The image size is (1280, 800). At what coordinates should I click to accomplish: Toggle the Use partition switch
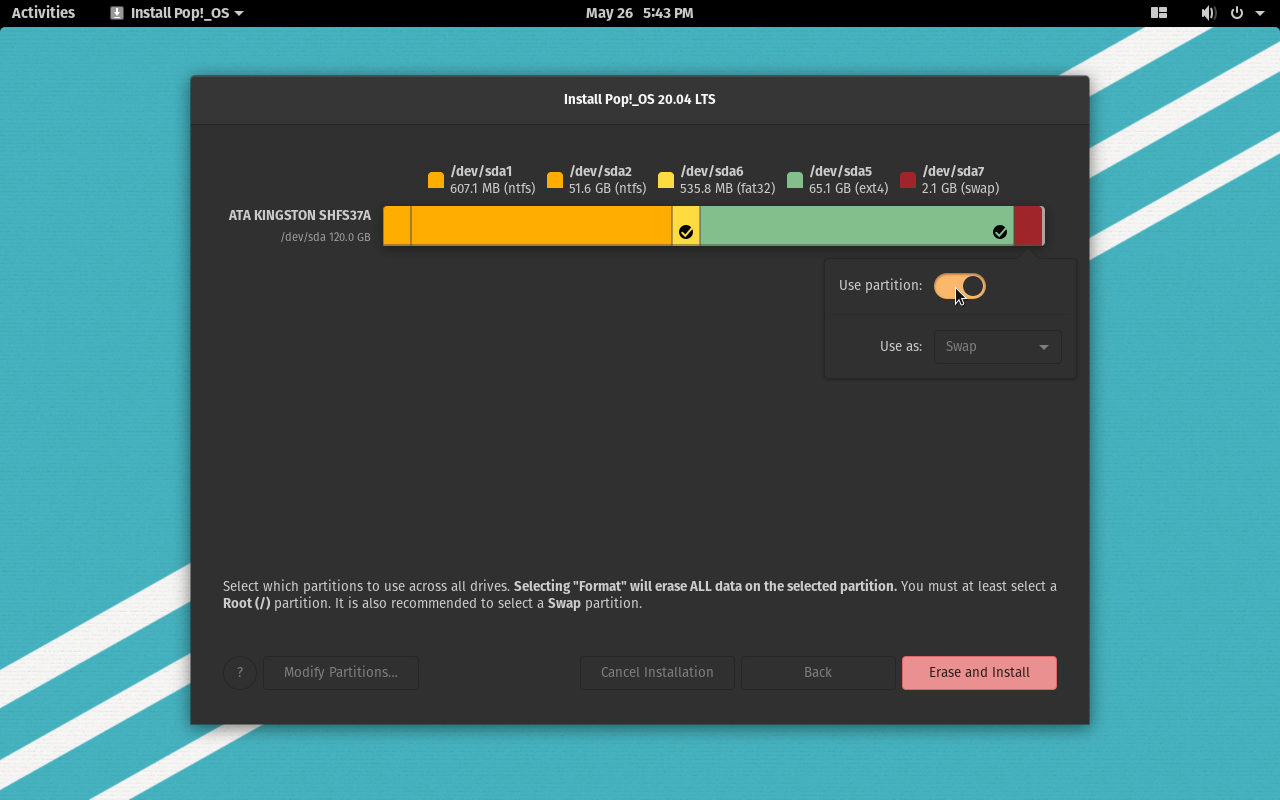960,286
